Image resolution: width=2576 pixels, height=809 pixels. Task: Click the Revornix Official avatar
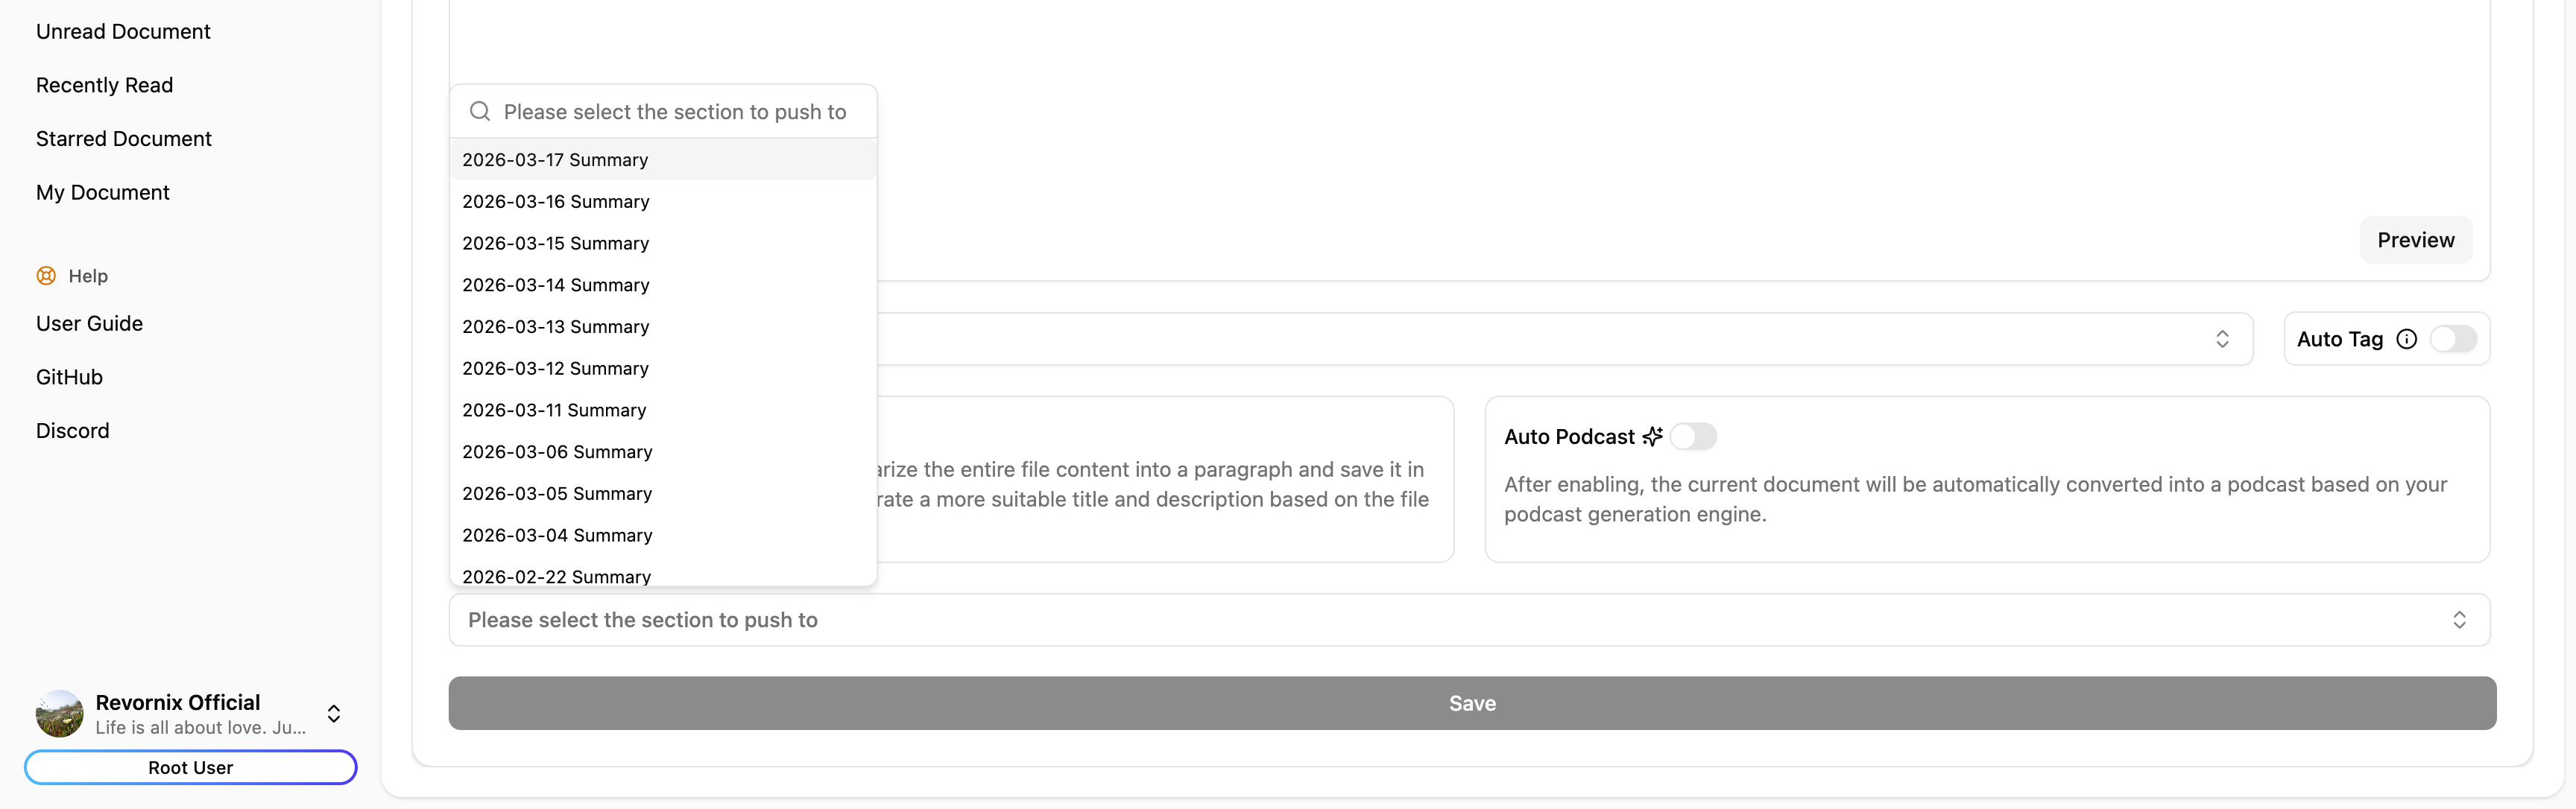(60, 713)
